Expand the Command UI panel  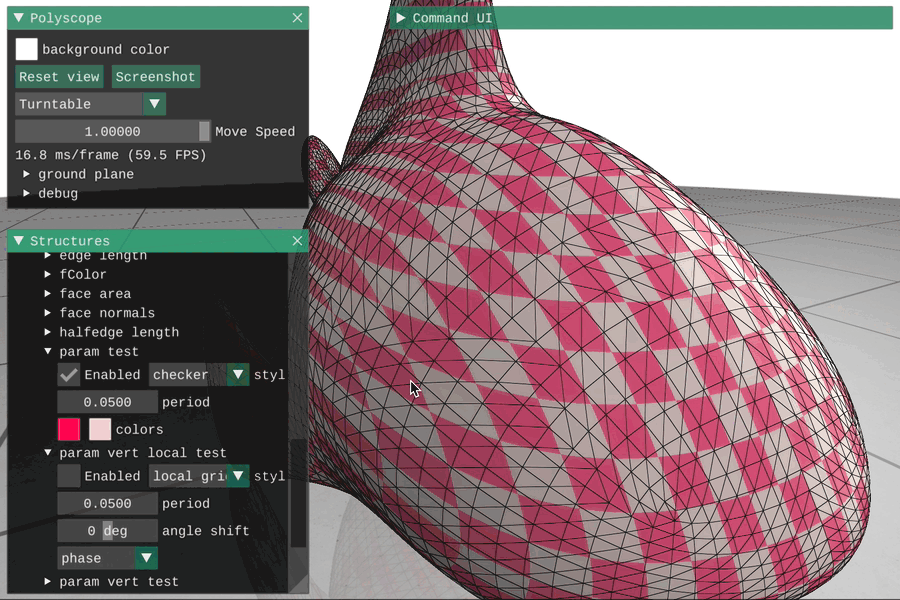pyautogui.click(x=399, y=17)
